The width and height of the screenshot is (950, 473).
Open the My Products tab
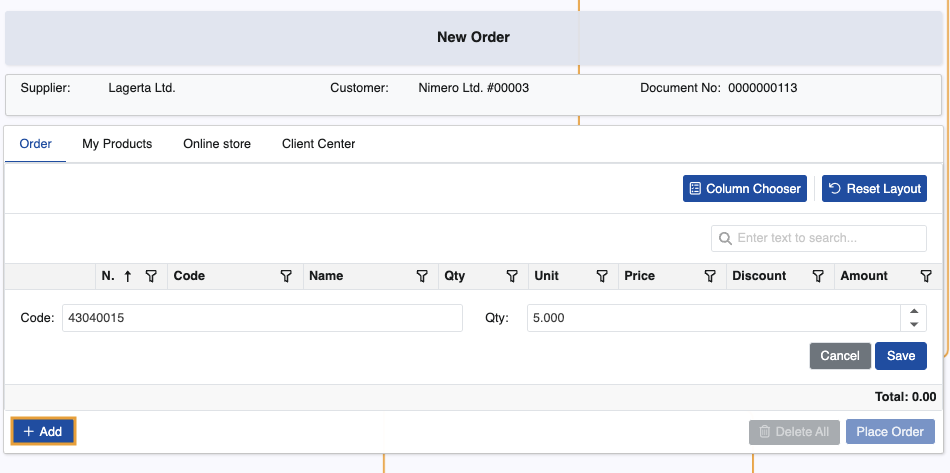[x=117, y=144]
